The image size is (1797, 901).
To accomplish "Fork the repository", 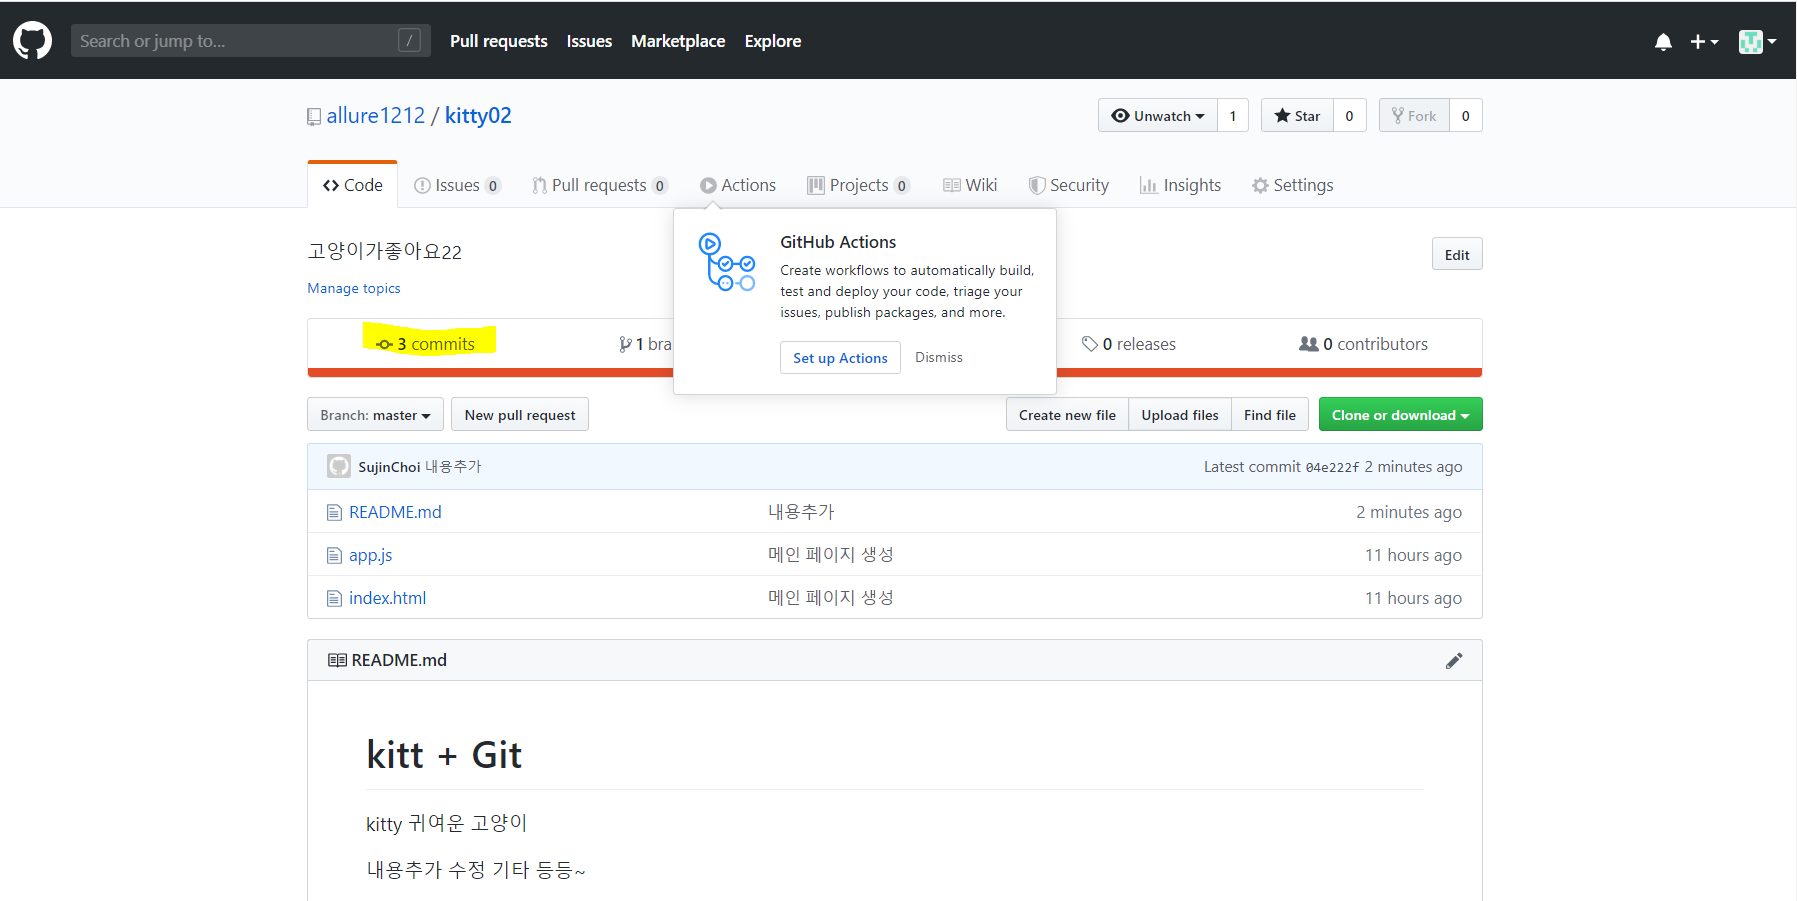I will 1414,116.
